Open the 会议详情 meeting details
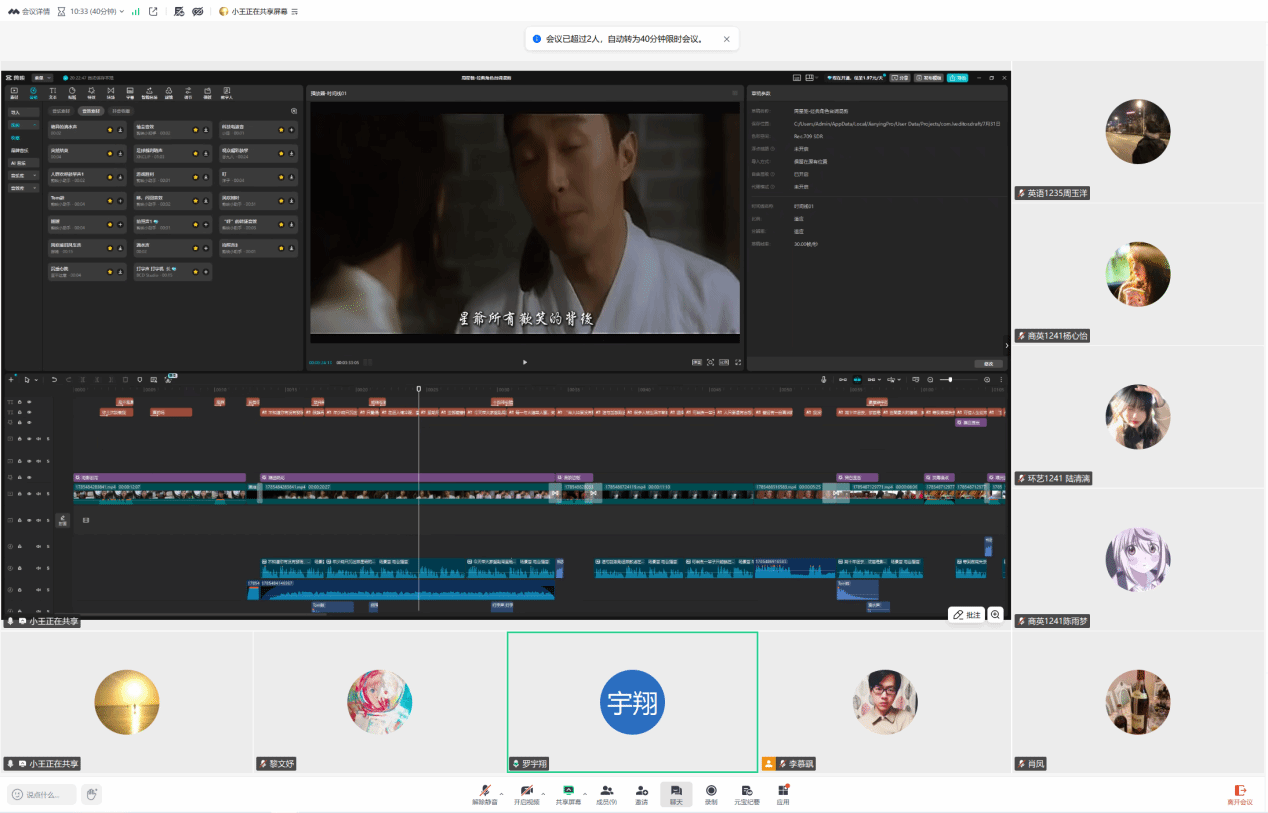The height and width of the screenshot is (813, 1268). (x=27, y=11)
